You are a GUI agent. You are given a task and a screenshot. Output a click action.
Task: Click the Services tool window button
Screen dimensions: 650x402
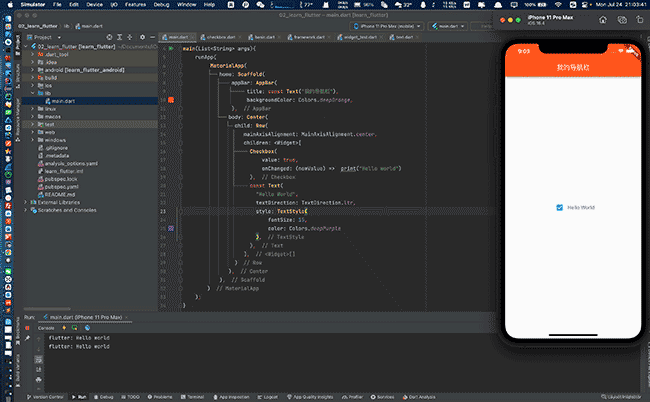tap(382, 397)
